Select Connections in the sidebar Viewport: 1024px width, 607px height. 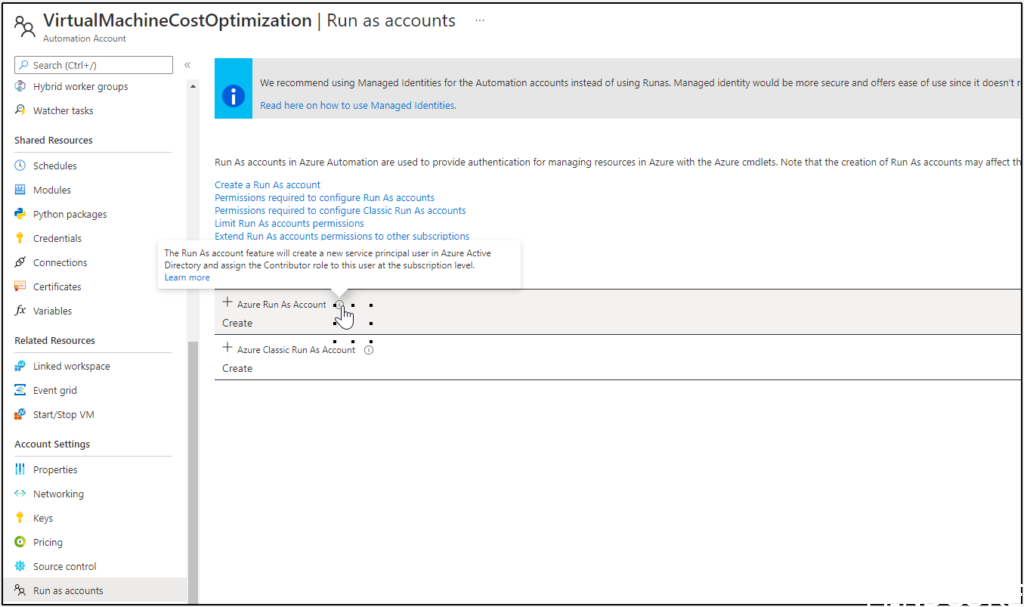click(x=60, y=263)
